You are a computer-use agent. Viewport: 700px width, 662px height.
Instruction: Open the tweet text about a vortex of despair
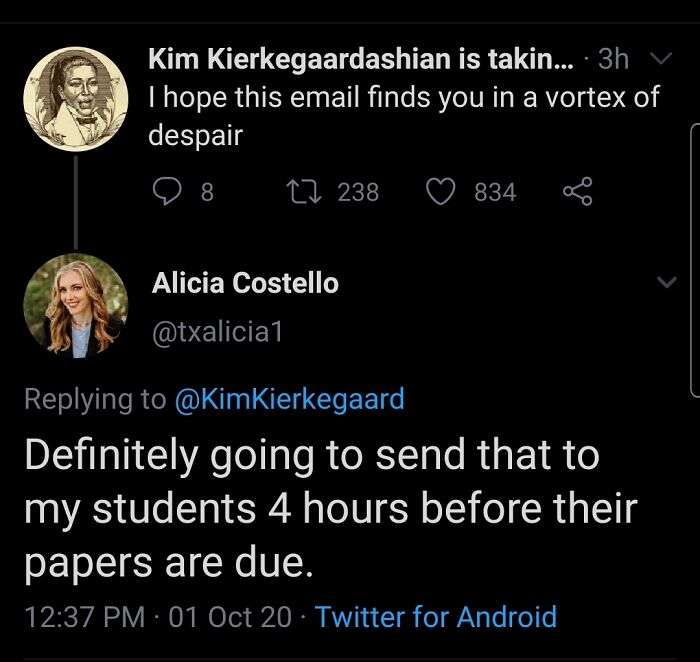[400, 116]
